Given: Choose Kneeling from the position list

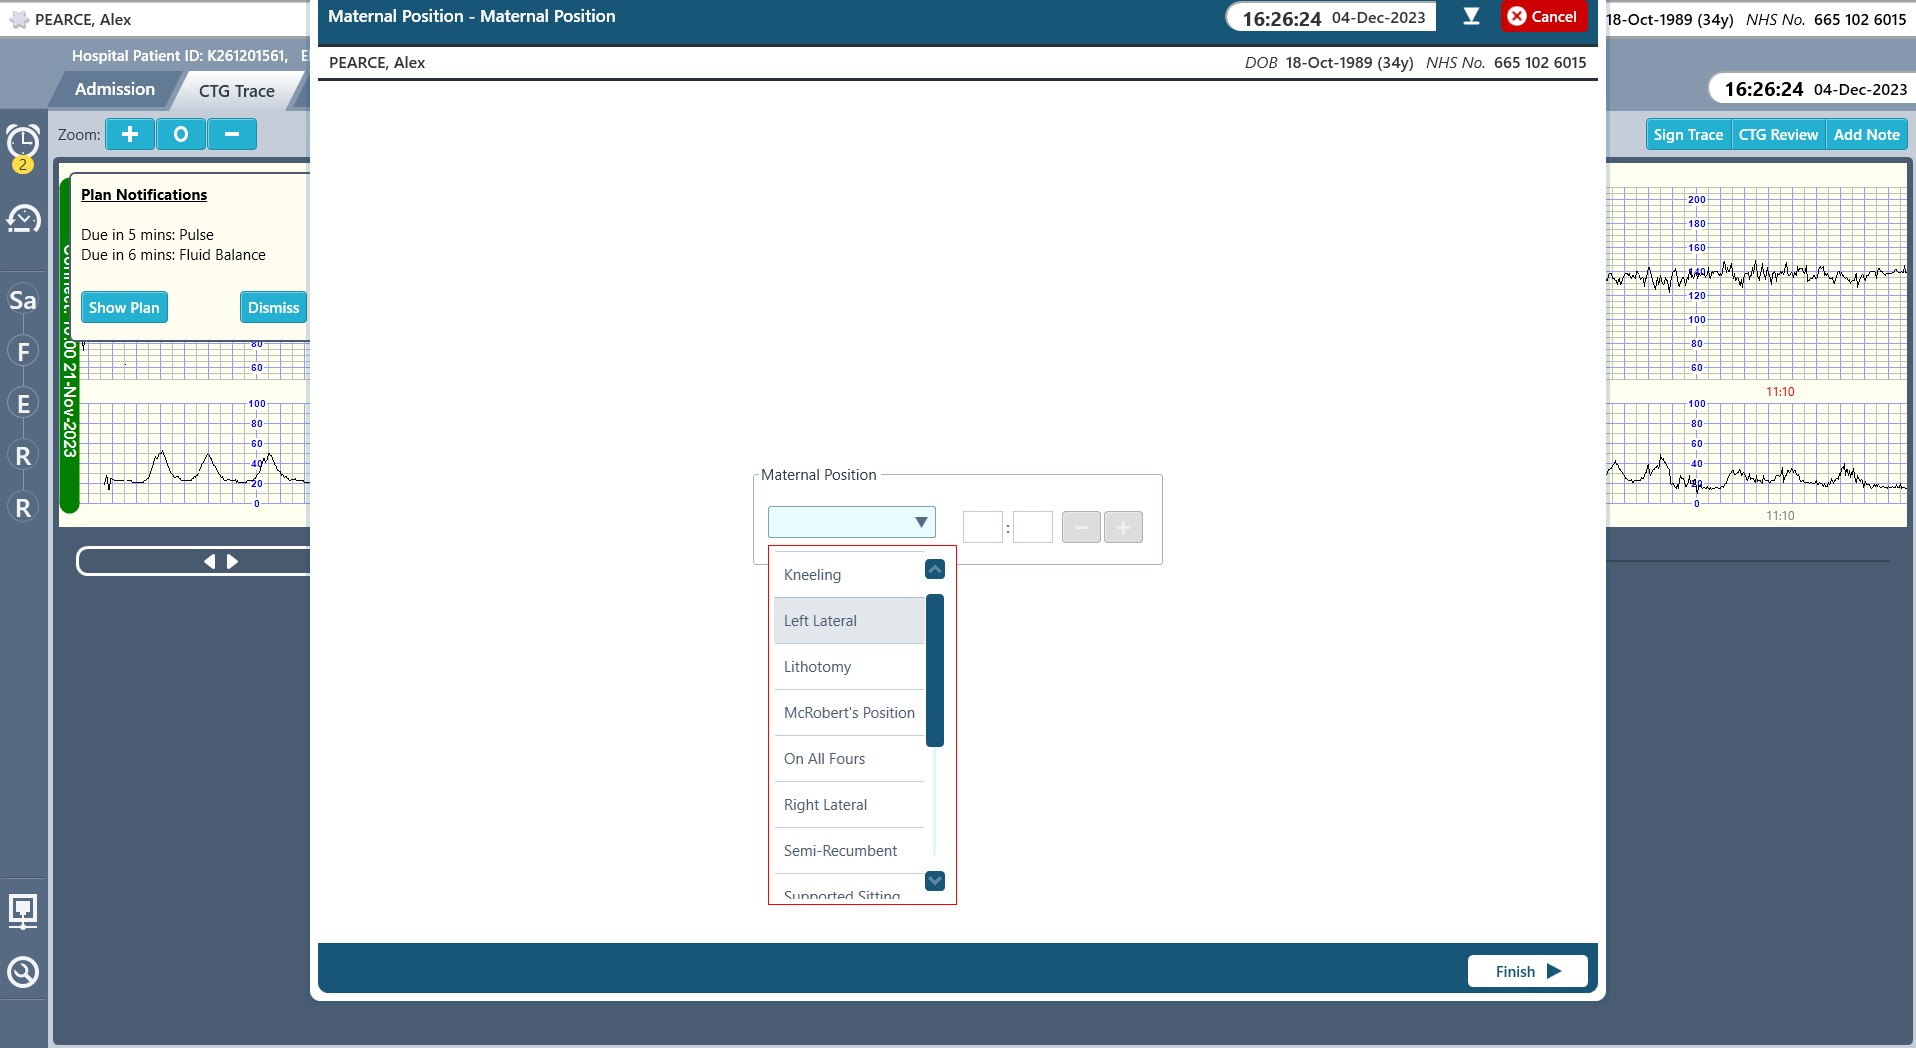Looking at the screenshot, I should pyautogui.click(x=849, y=575).
